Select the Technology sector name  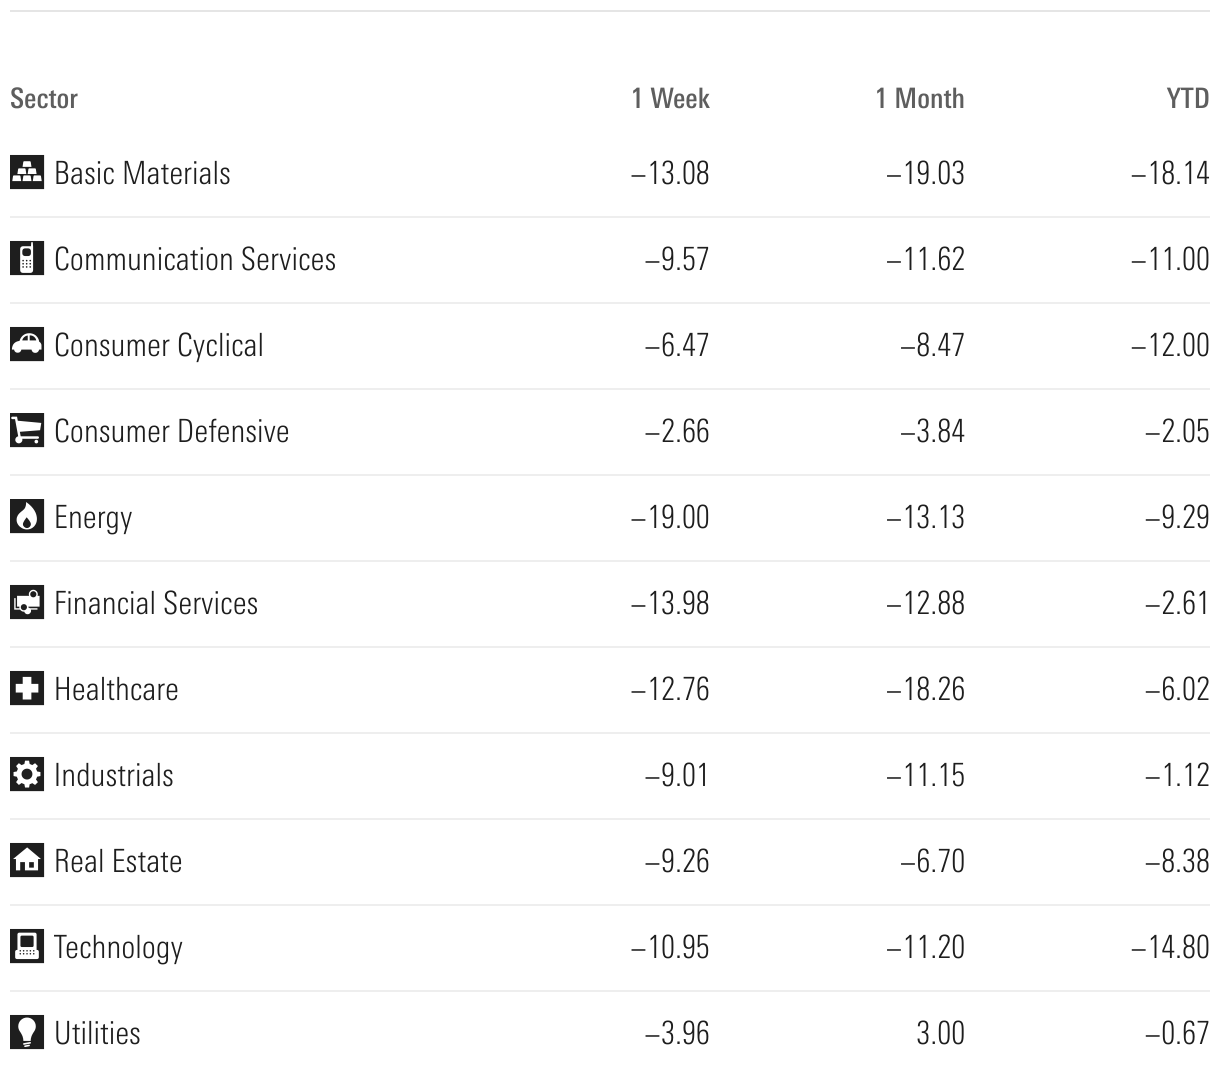(118, 948)
